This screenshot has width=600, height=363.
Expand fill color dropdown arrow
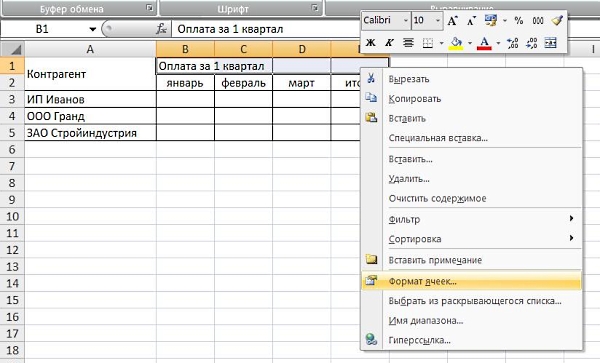(x=470, y=43)
